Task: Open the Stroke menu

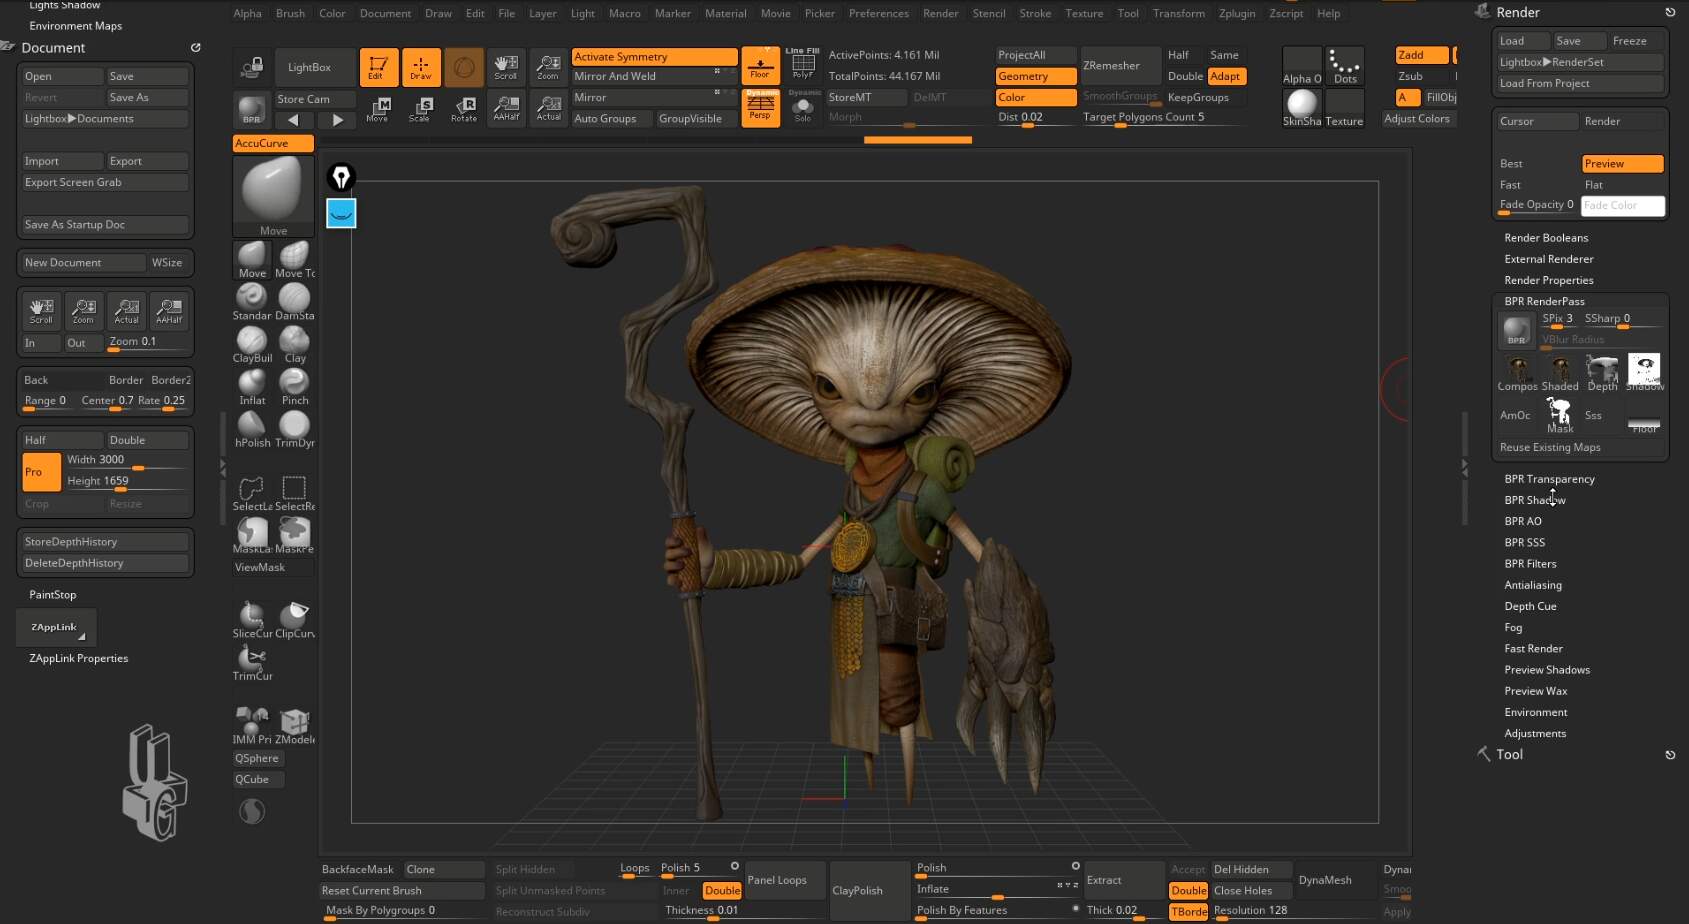Action: point(1034,13)
